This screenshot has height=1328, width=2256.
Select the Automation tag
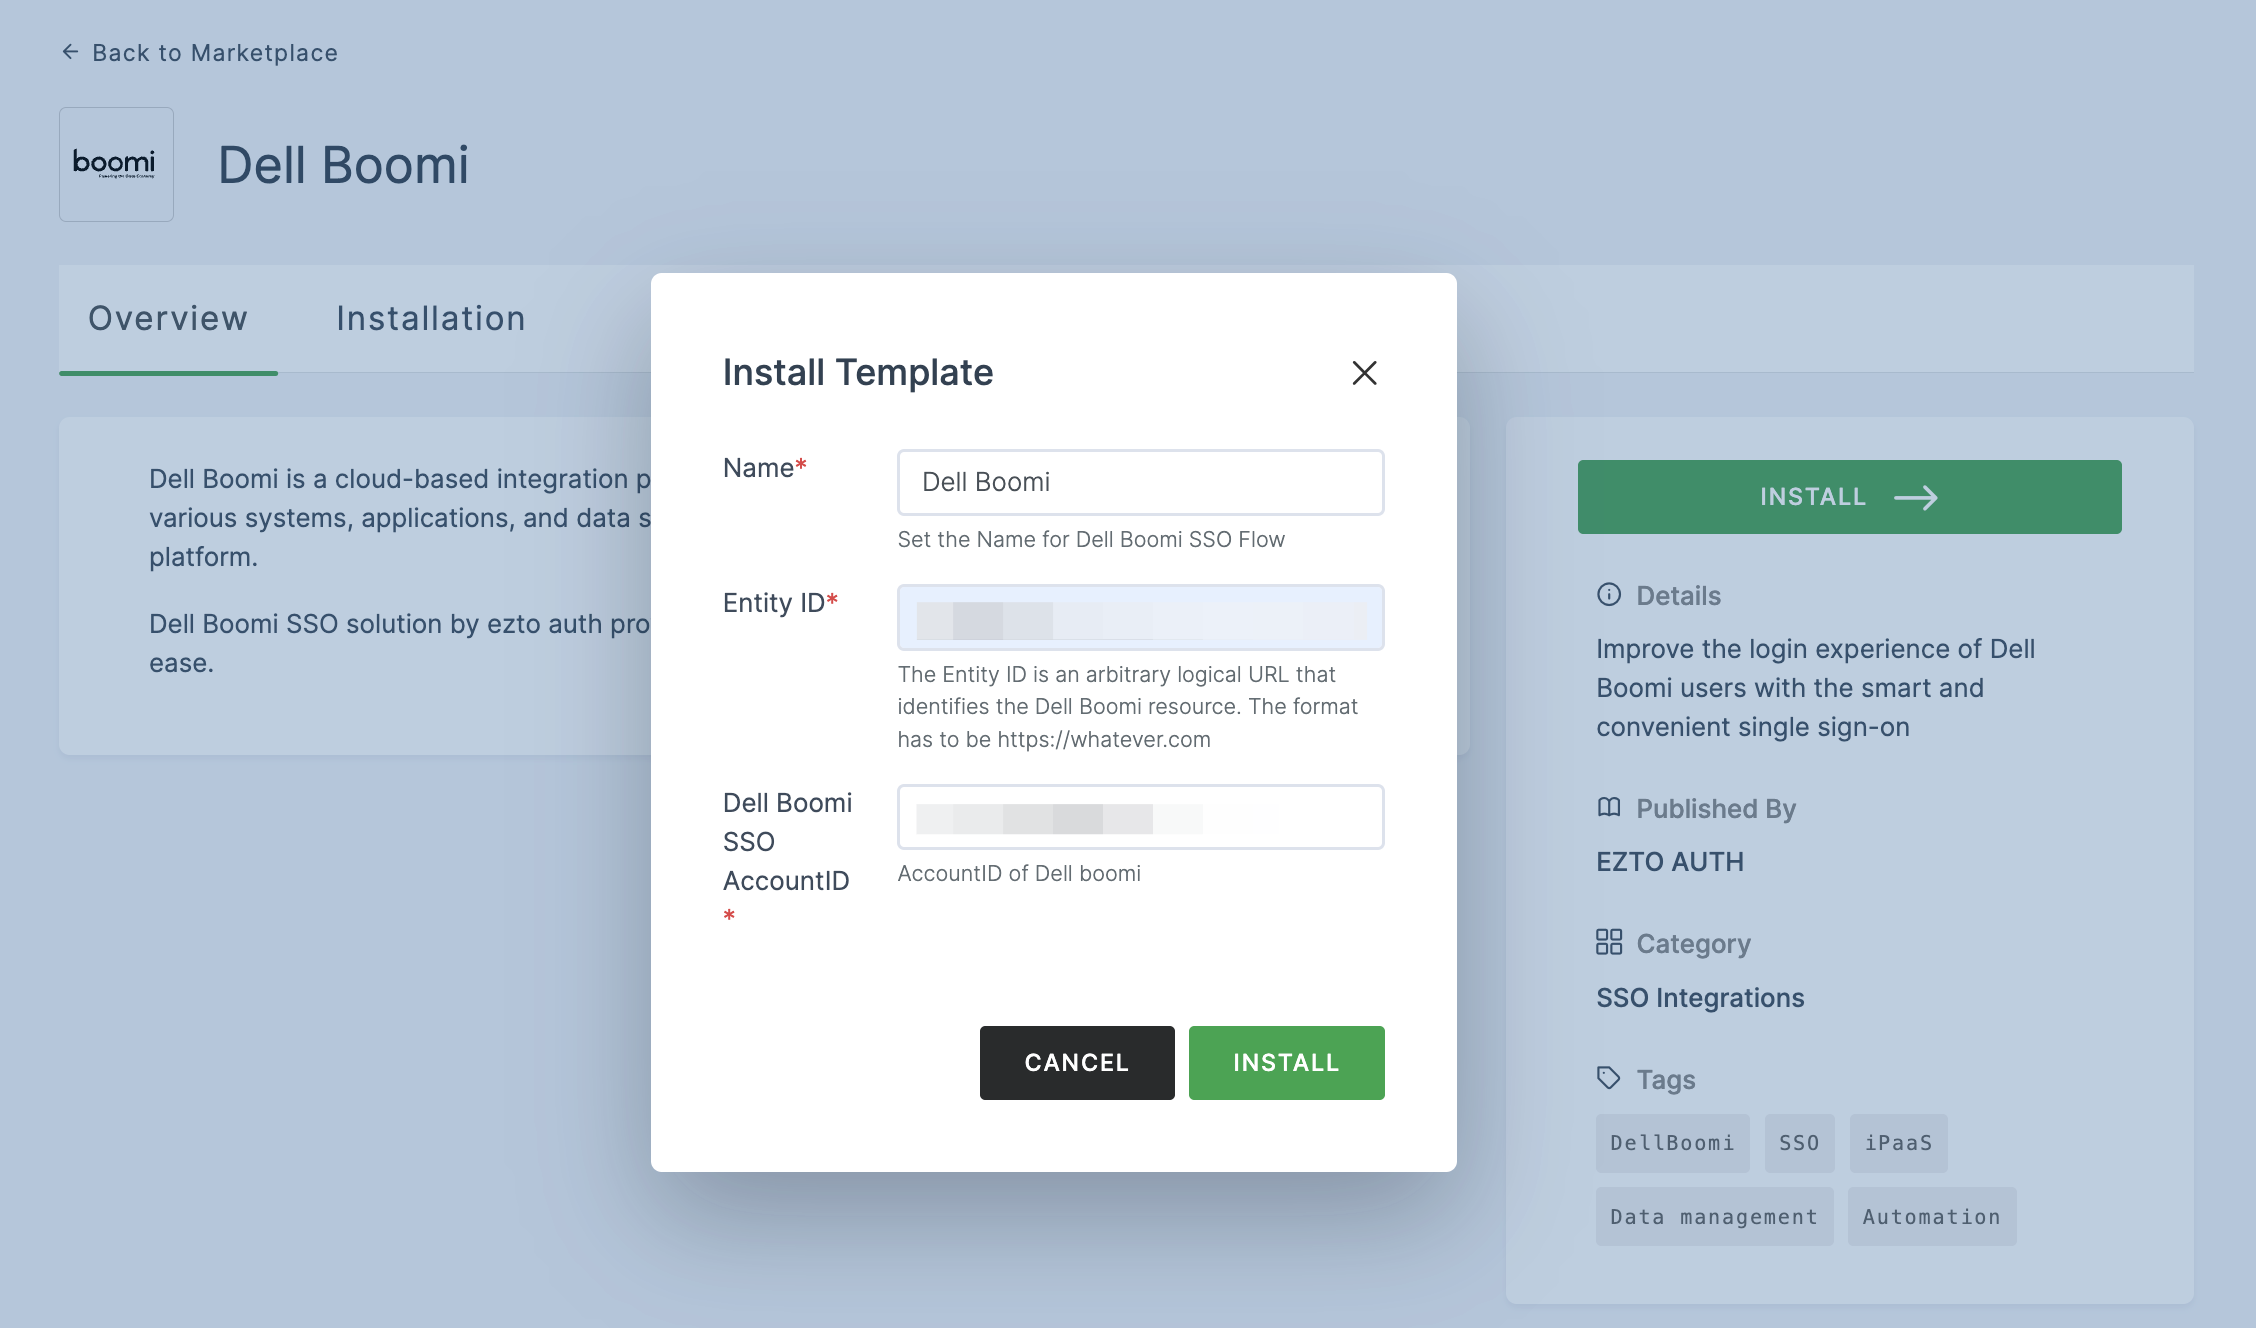1932,1217
